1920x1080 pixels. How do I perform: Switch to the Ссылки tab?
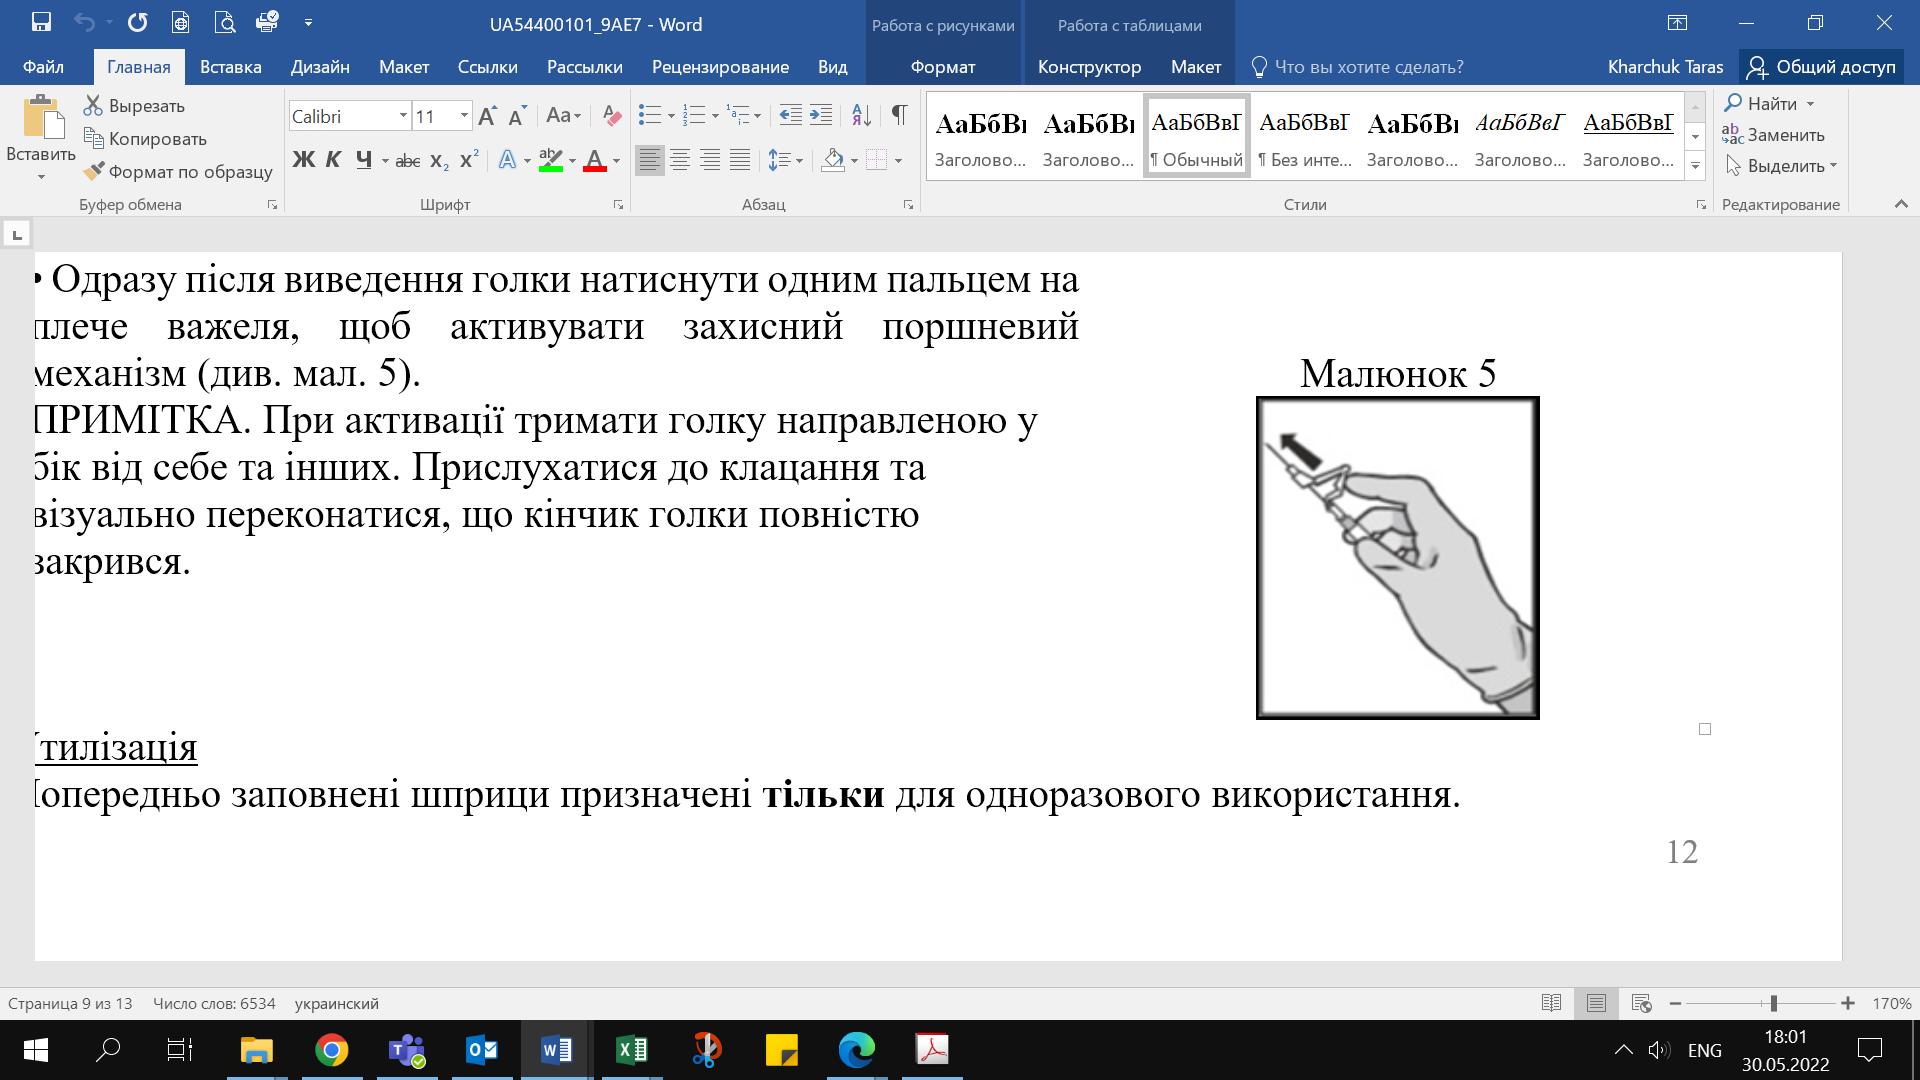point(487,67)
